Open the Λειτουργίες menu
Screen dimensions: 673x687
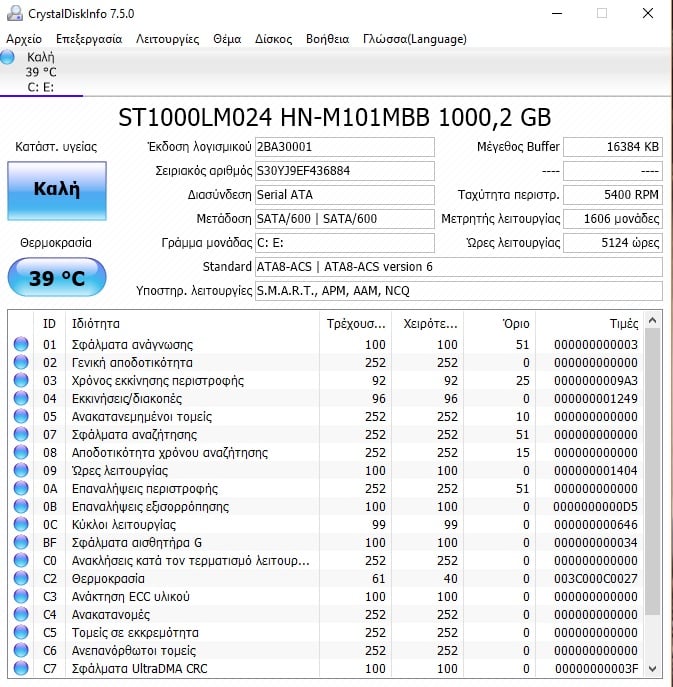tap(167, 39)
